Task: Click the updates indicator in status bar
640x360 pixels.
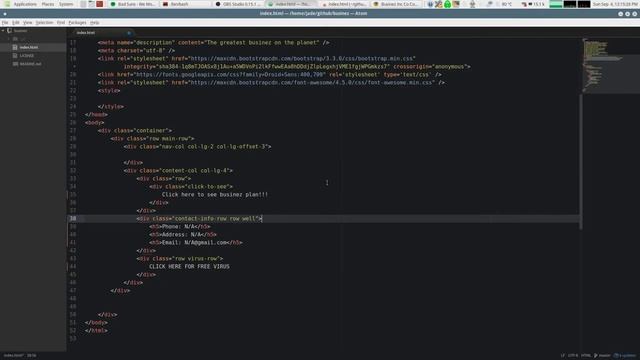Action: pos(625,356)
